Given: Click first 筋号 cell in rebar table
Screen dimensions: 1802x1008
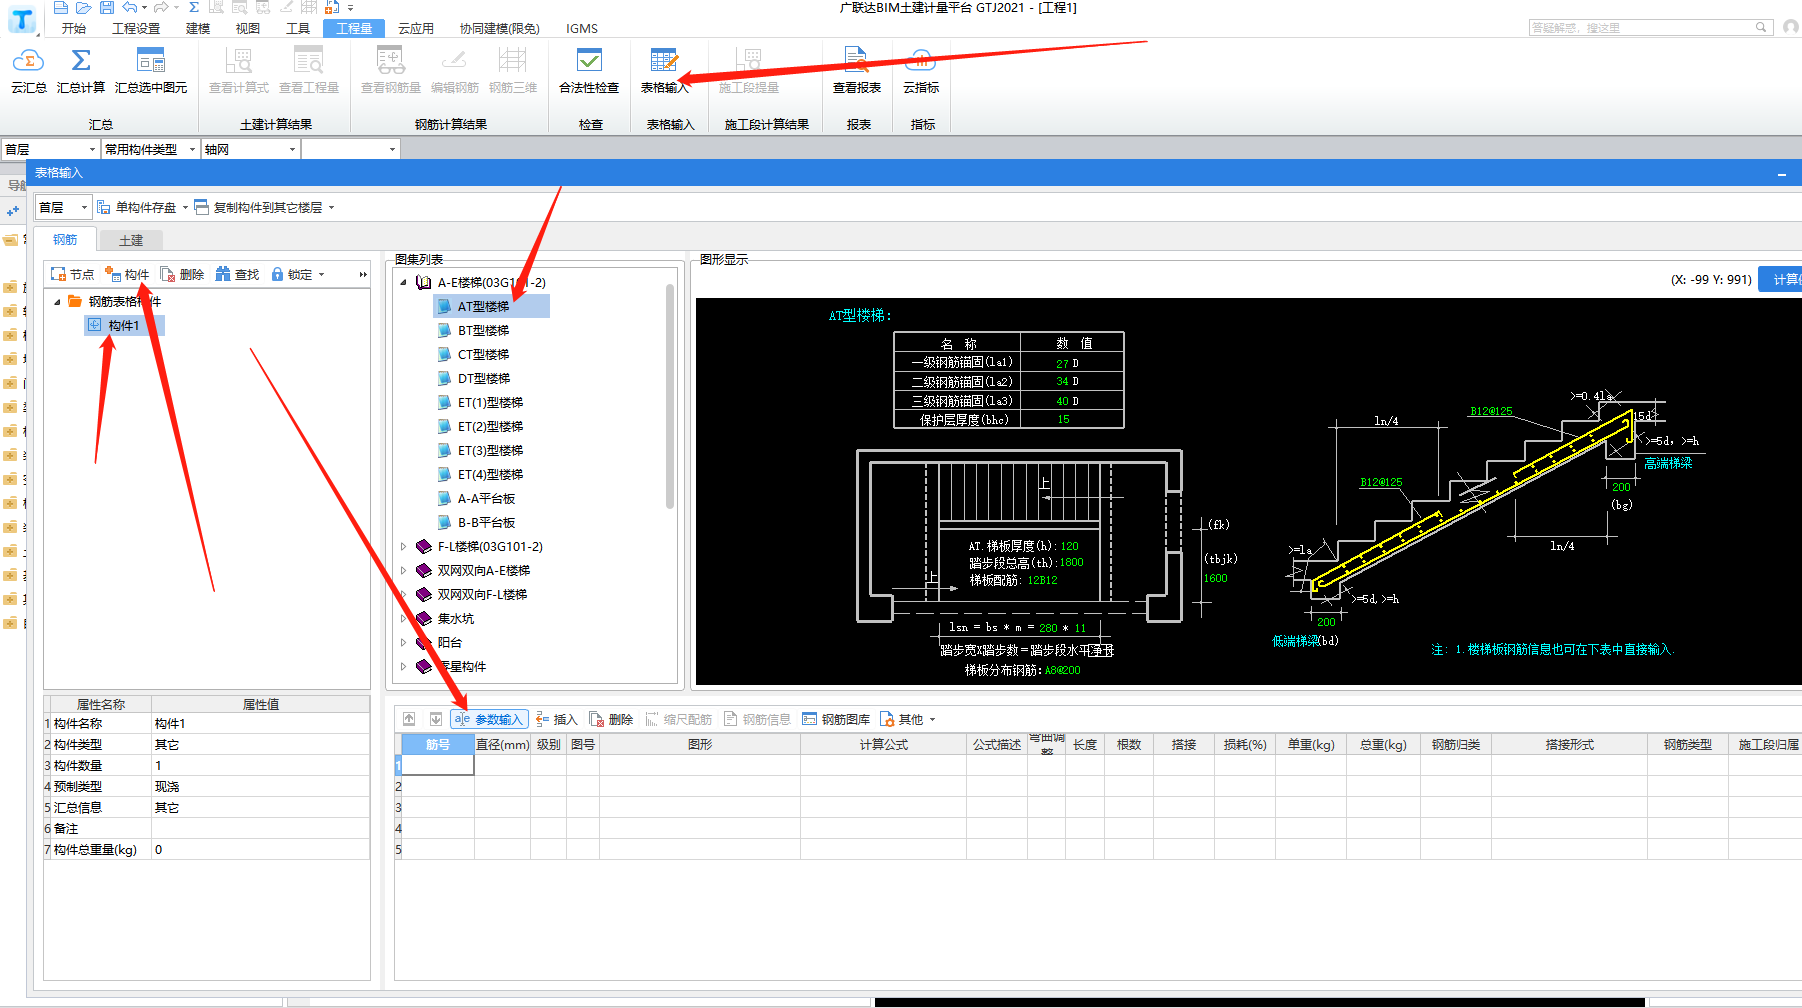Looking at the screenshot, I should coord(437,765).
